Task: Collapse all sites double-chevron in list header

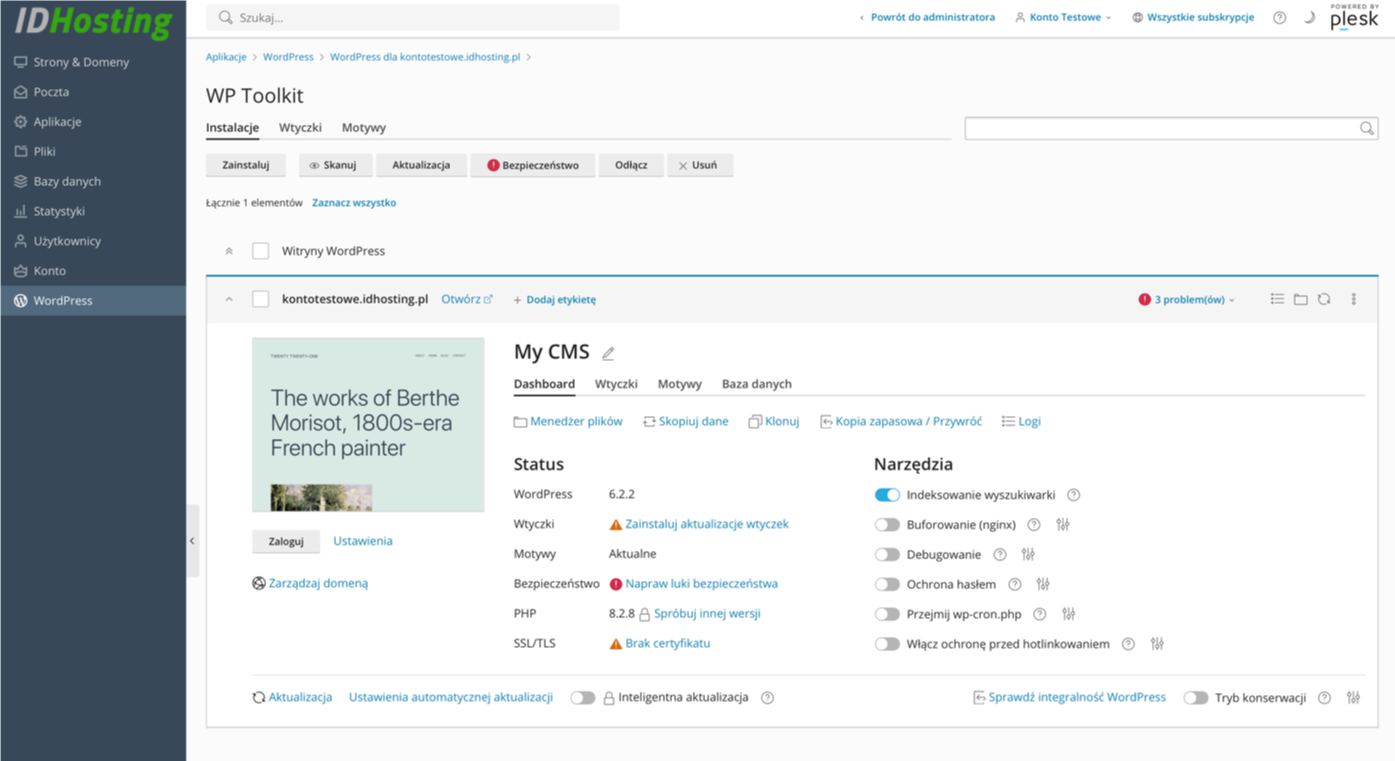Action: 229,251
